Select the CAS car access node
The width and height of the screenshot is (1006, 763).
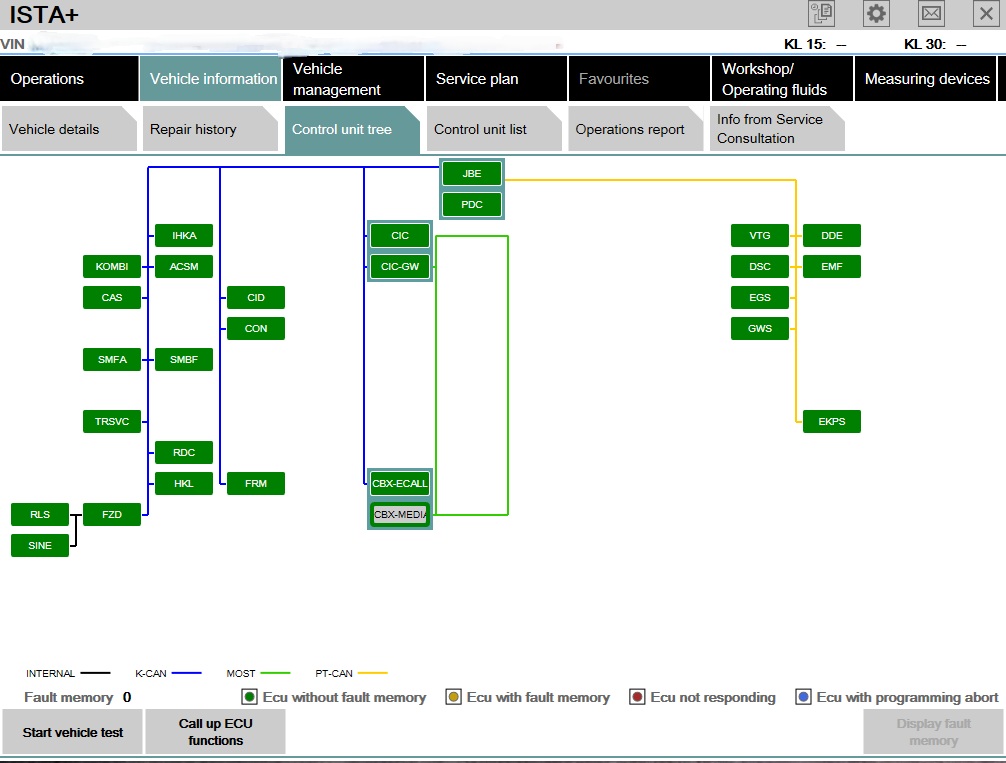tap(112, 298)
